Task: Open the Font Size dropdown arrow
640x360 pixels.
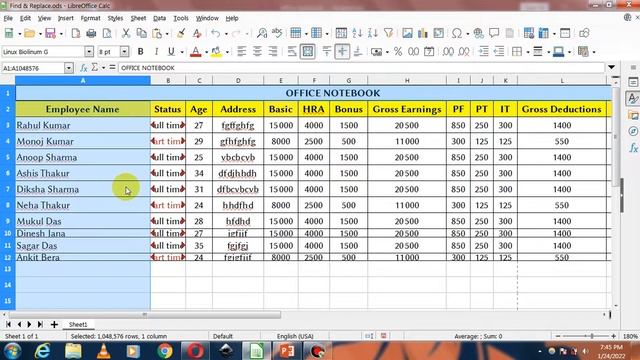Action: tap(124, 52)
